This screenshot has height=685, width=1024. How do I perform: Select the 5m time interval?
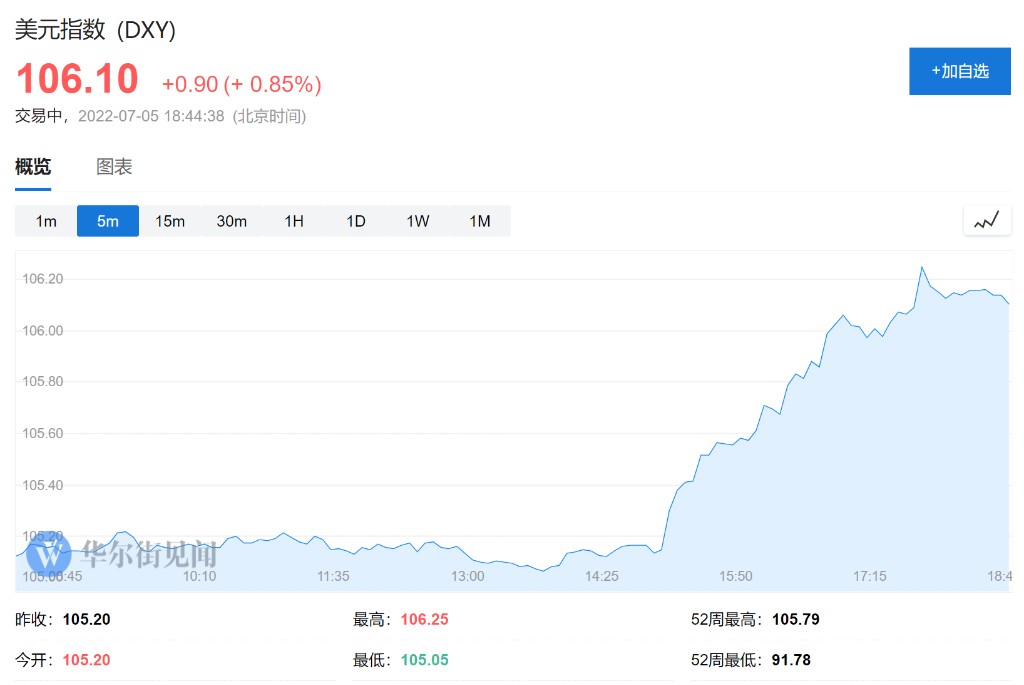108,221
